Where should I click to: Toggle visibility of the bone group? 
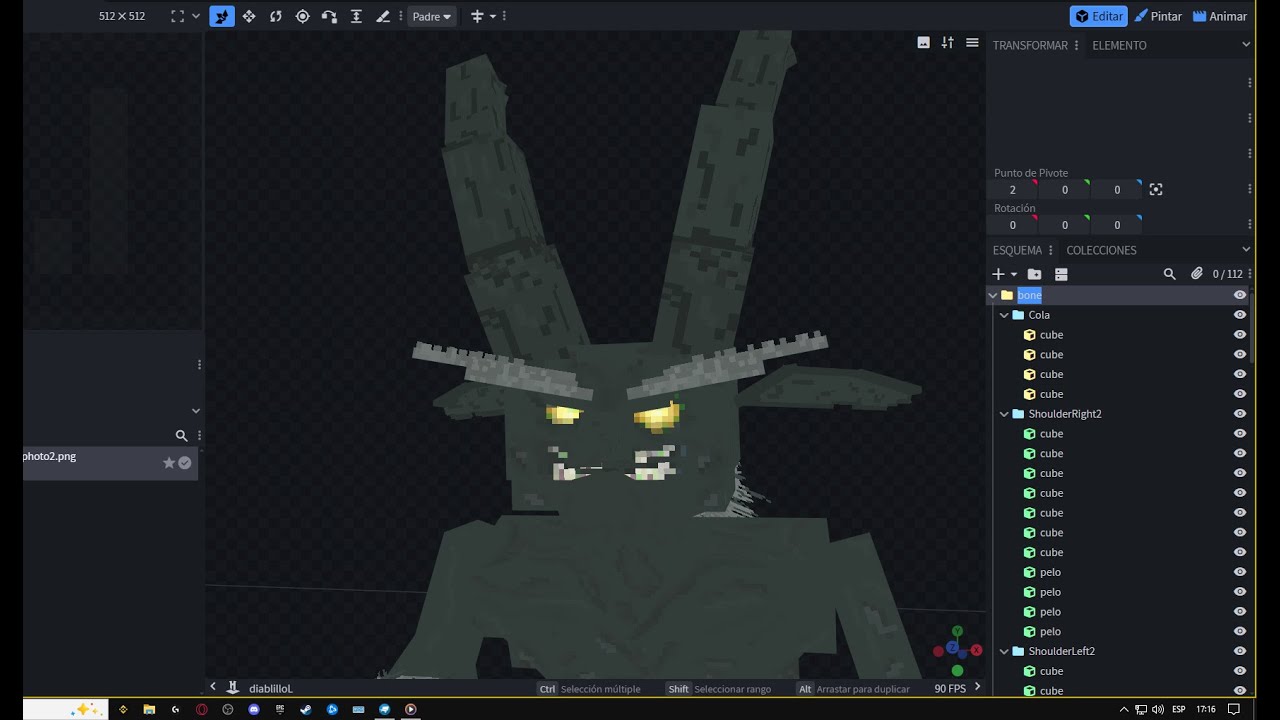click(x=1240, y=295)
